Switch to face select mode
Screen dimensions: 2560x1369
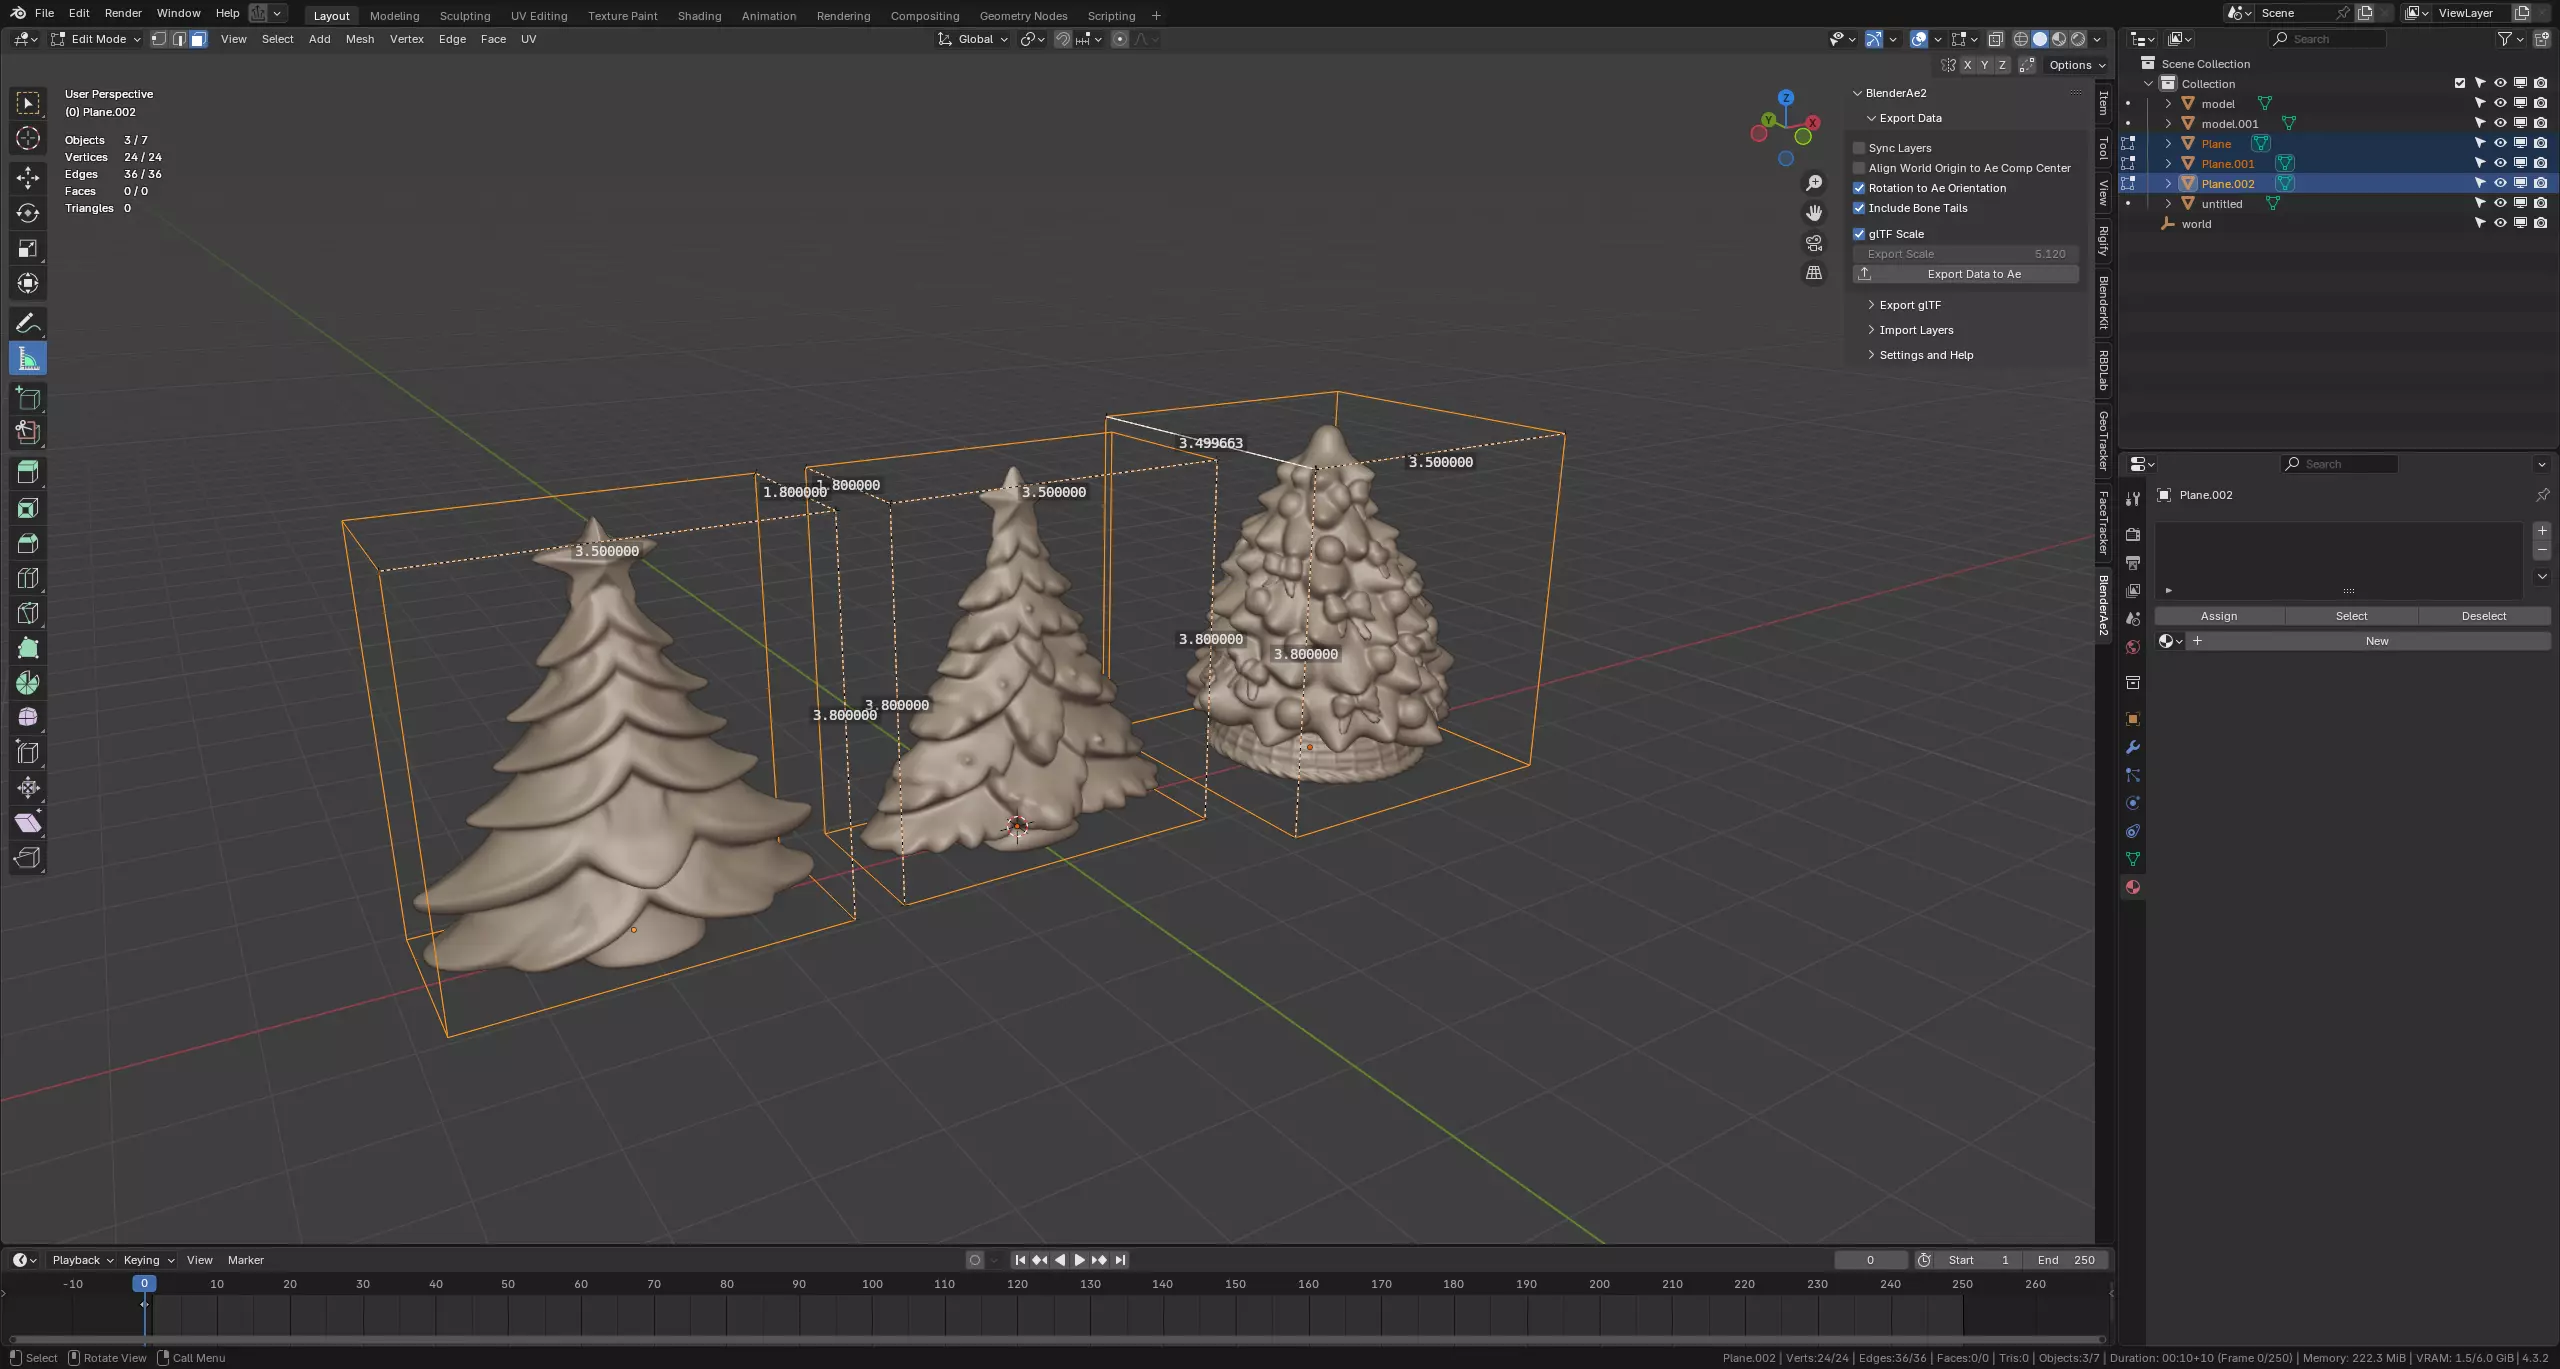click(198, 39)
